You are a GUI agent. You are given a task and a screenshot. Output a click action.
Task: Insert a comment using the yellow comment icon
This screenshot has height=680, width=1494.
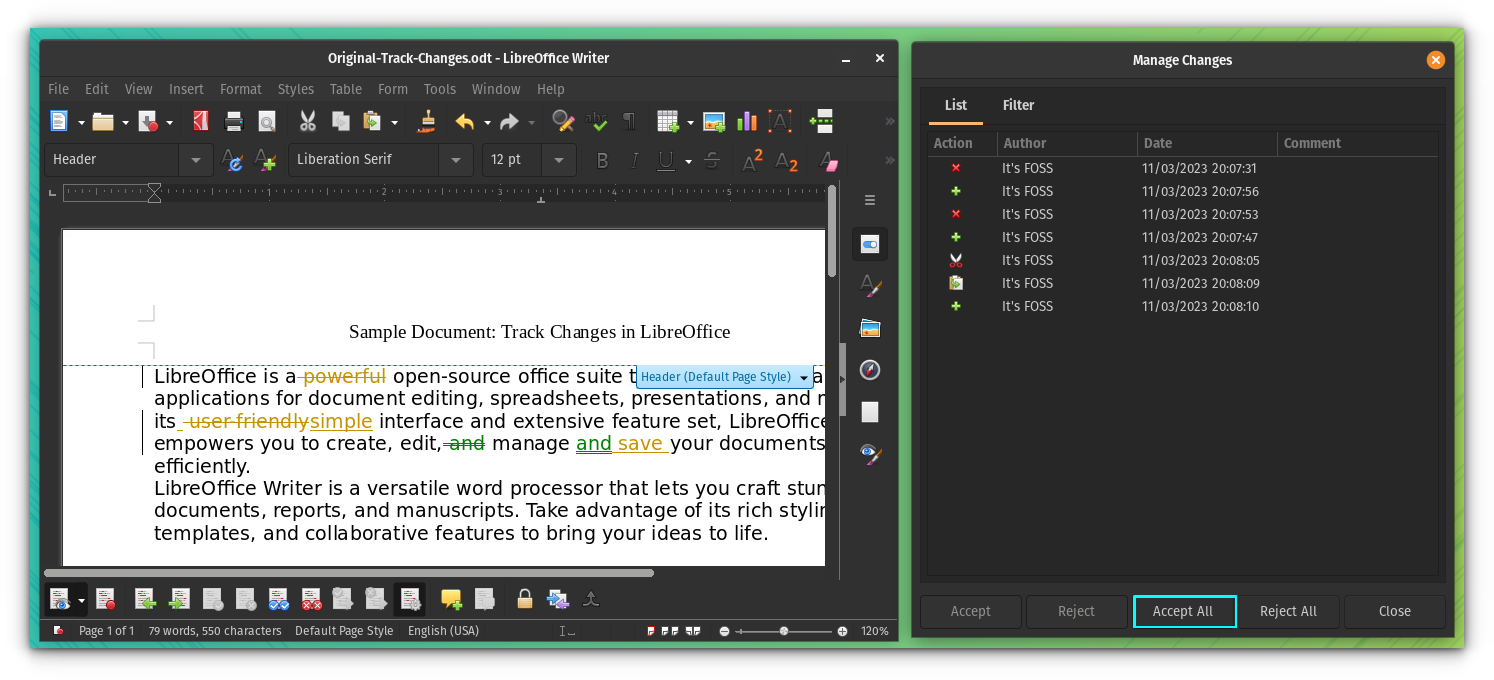tap(451, 598)
